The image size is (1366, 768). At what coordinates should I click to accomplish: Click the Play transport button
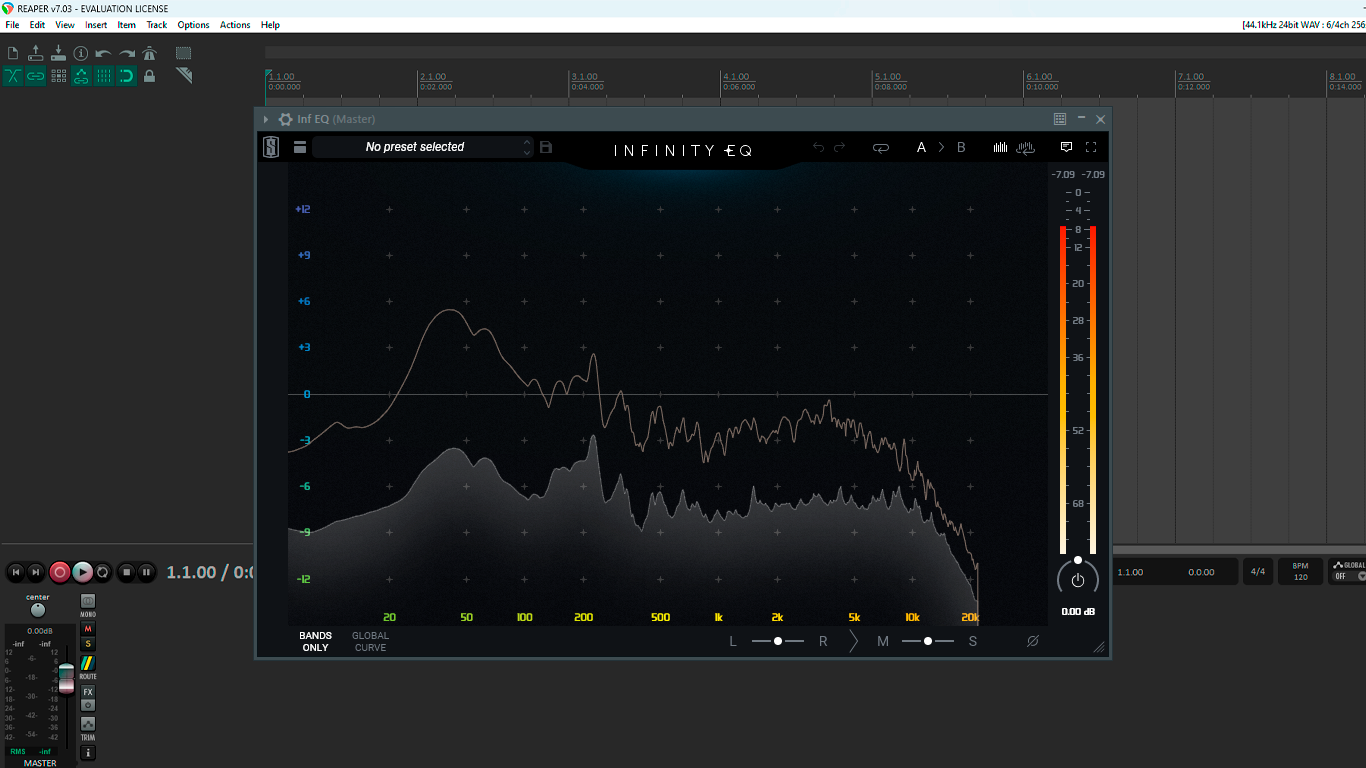(83, 572)
